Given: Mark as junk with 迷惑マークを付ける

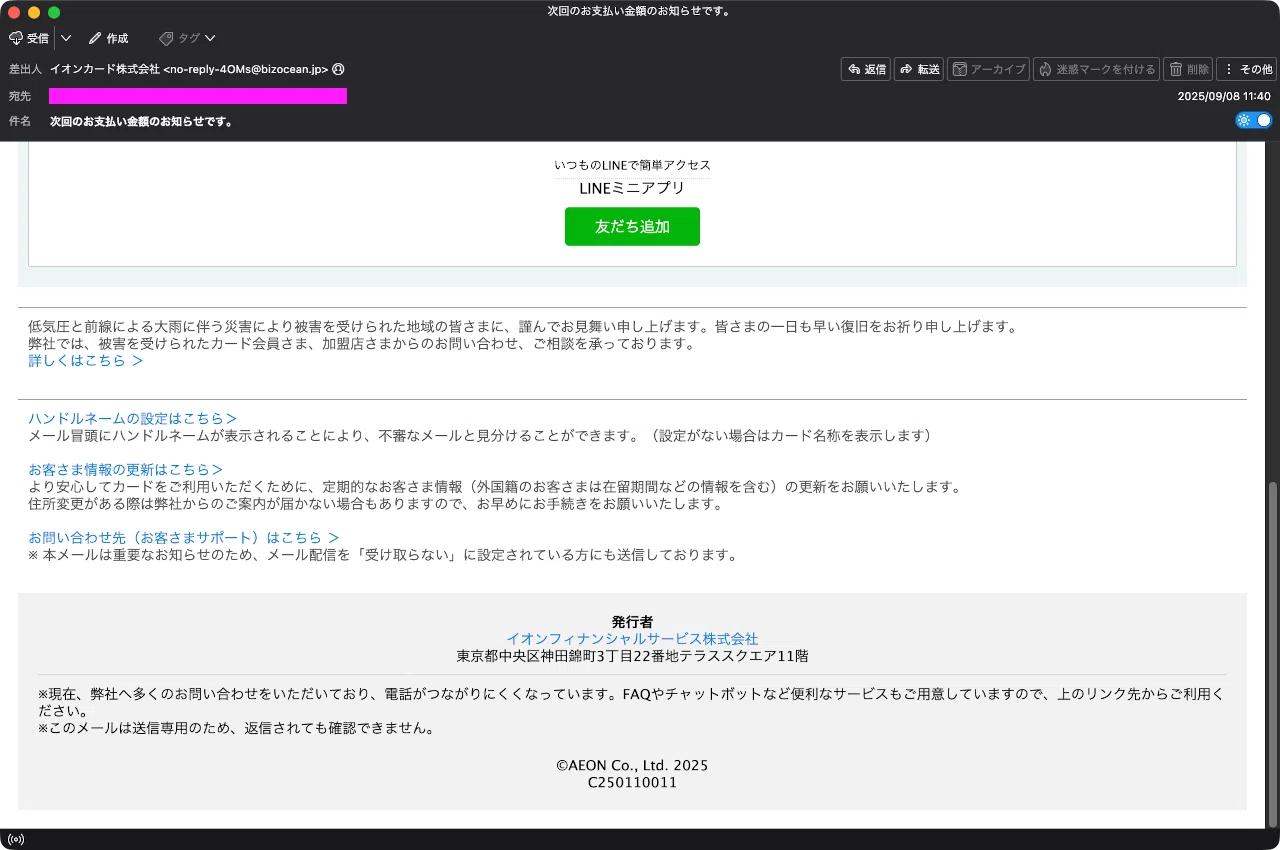Looking at the screenshot, I should pos(1096,69).
